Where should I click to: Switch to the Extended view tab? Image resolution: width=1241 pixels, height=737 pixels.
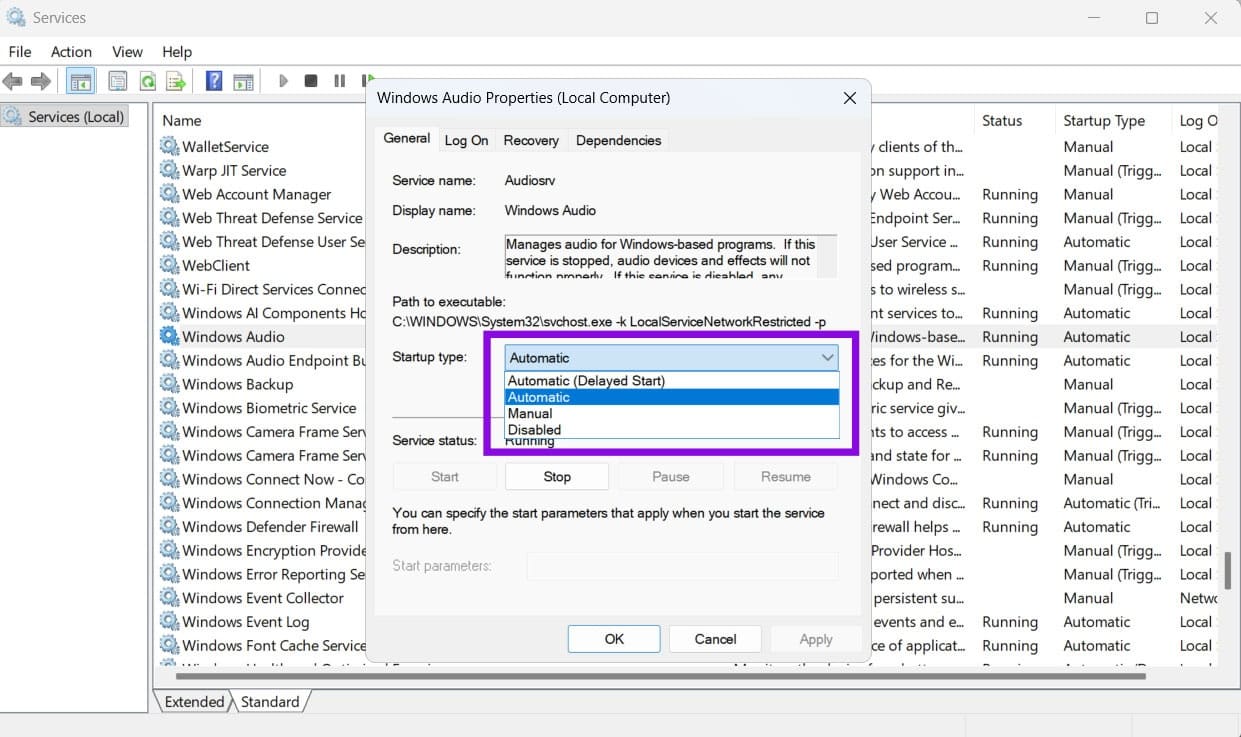click(x=194, y=702)
